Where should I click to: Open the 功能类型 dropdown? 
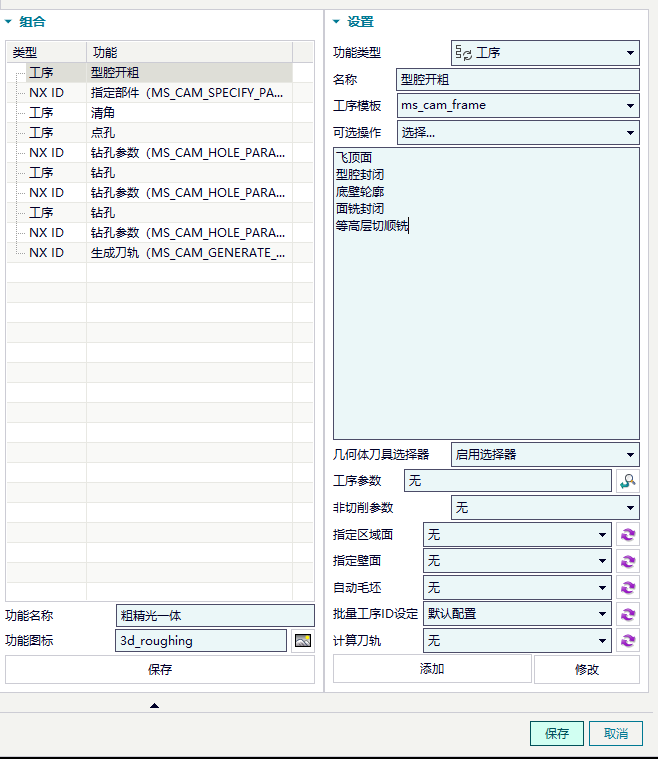coord(545,53)
